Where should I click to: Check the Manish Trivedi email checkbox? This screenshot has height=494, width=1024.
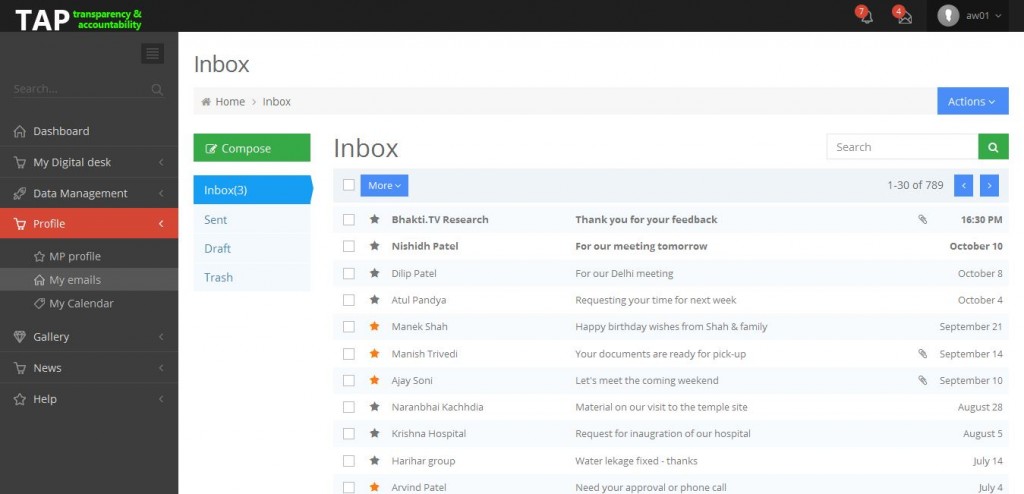tap(349, 354)
